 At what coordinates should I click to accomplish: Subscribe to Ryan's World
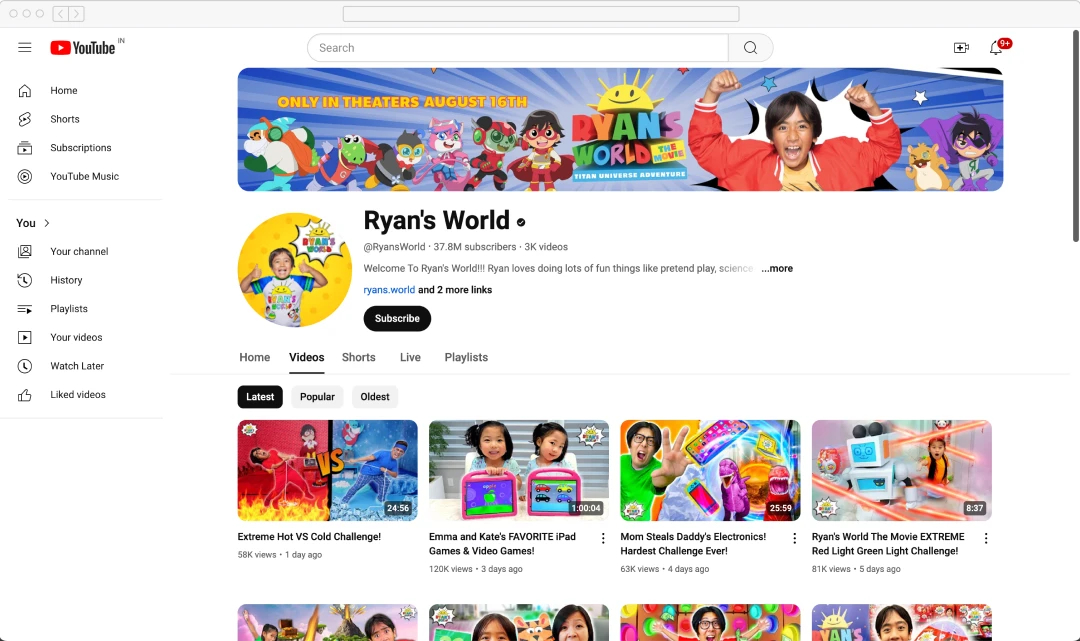(x=397, y=318)
